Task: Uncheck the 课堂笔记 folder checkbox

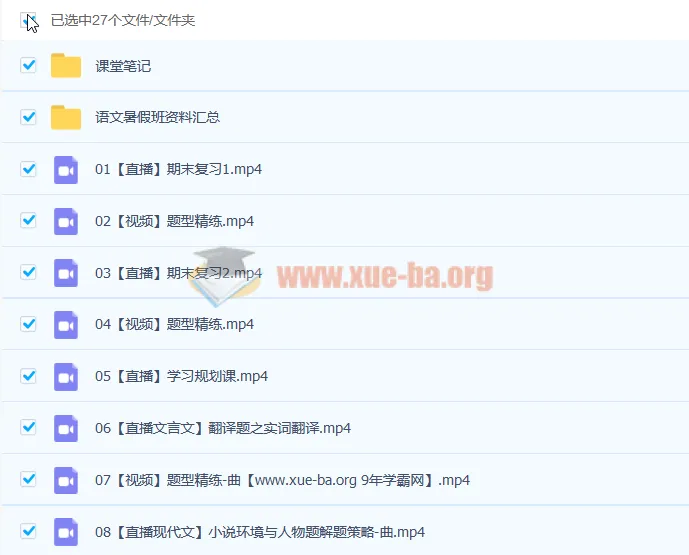Action: pos(28,66)
